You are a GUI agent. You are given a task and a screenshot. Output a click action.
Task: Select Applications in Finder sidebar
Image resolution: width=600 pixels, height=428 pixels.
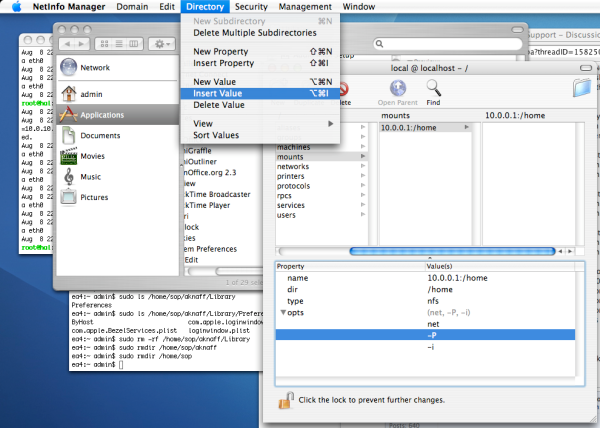point(117,115)
